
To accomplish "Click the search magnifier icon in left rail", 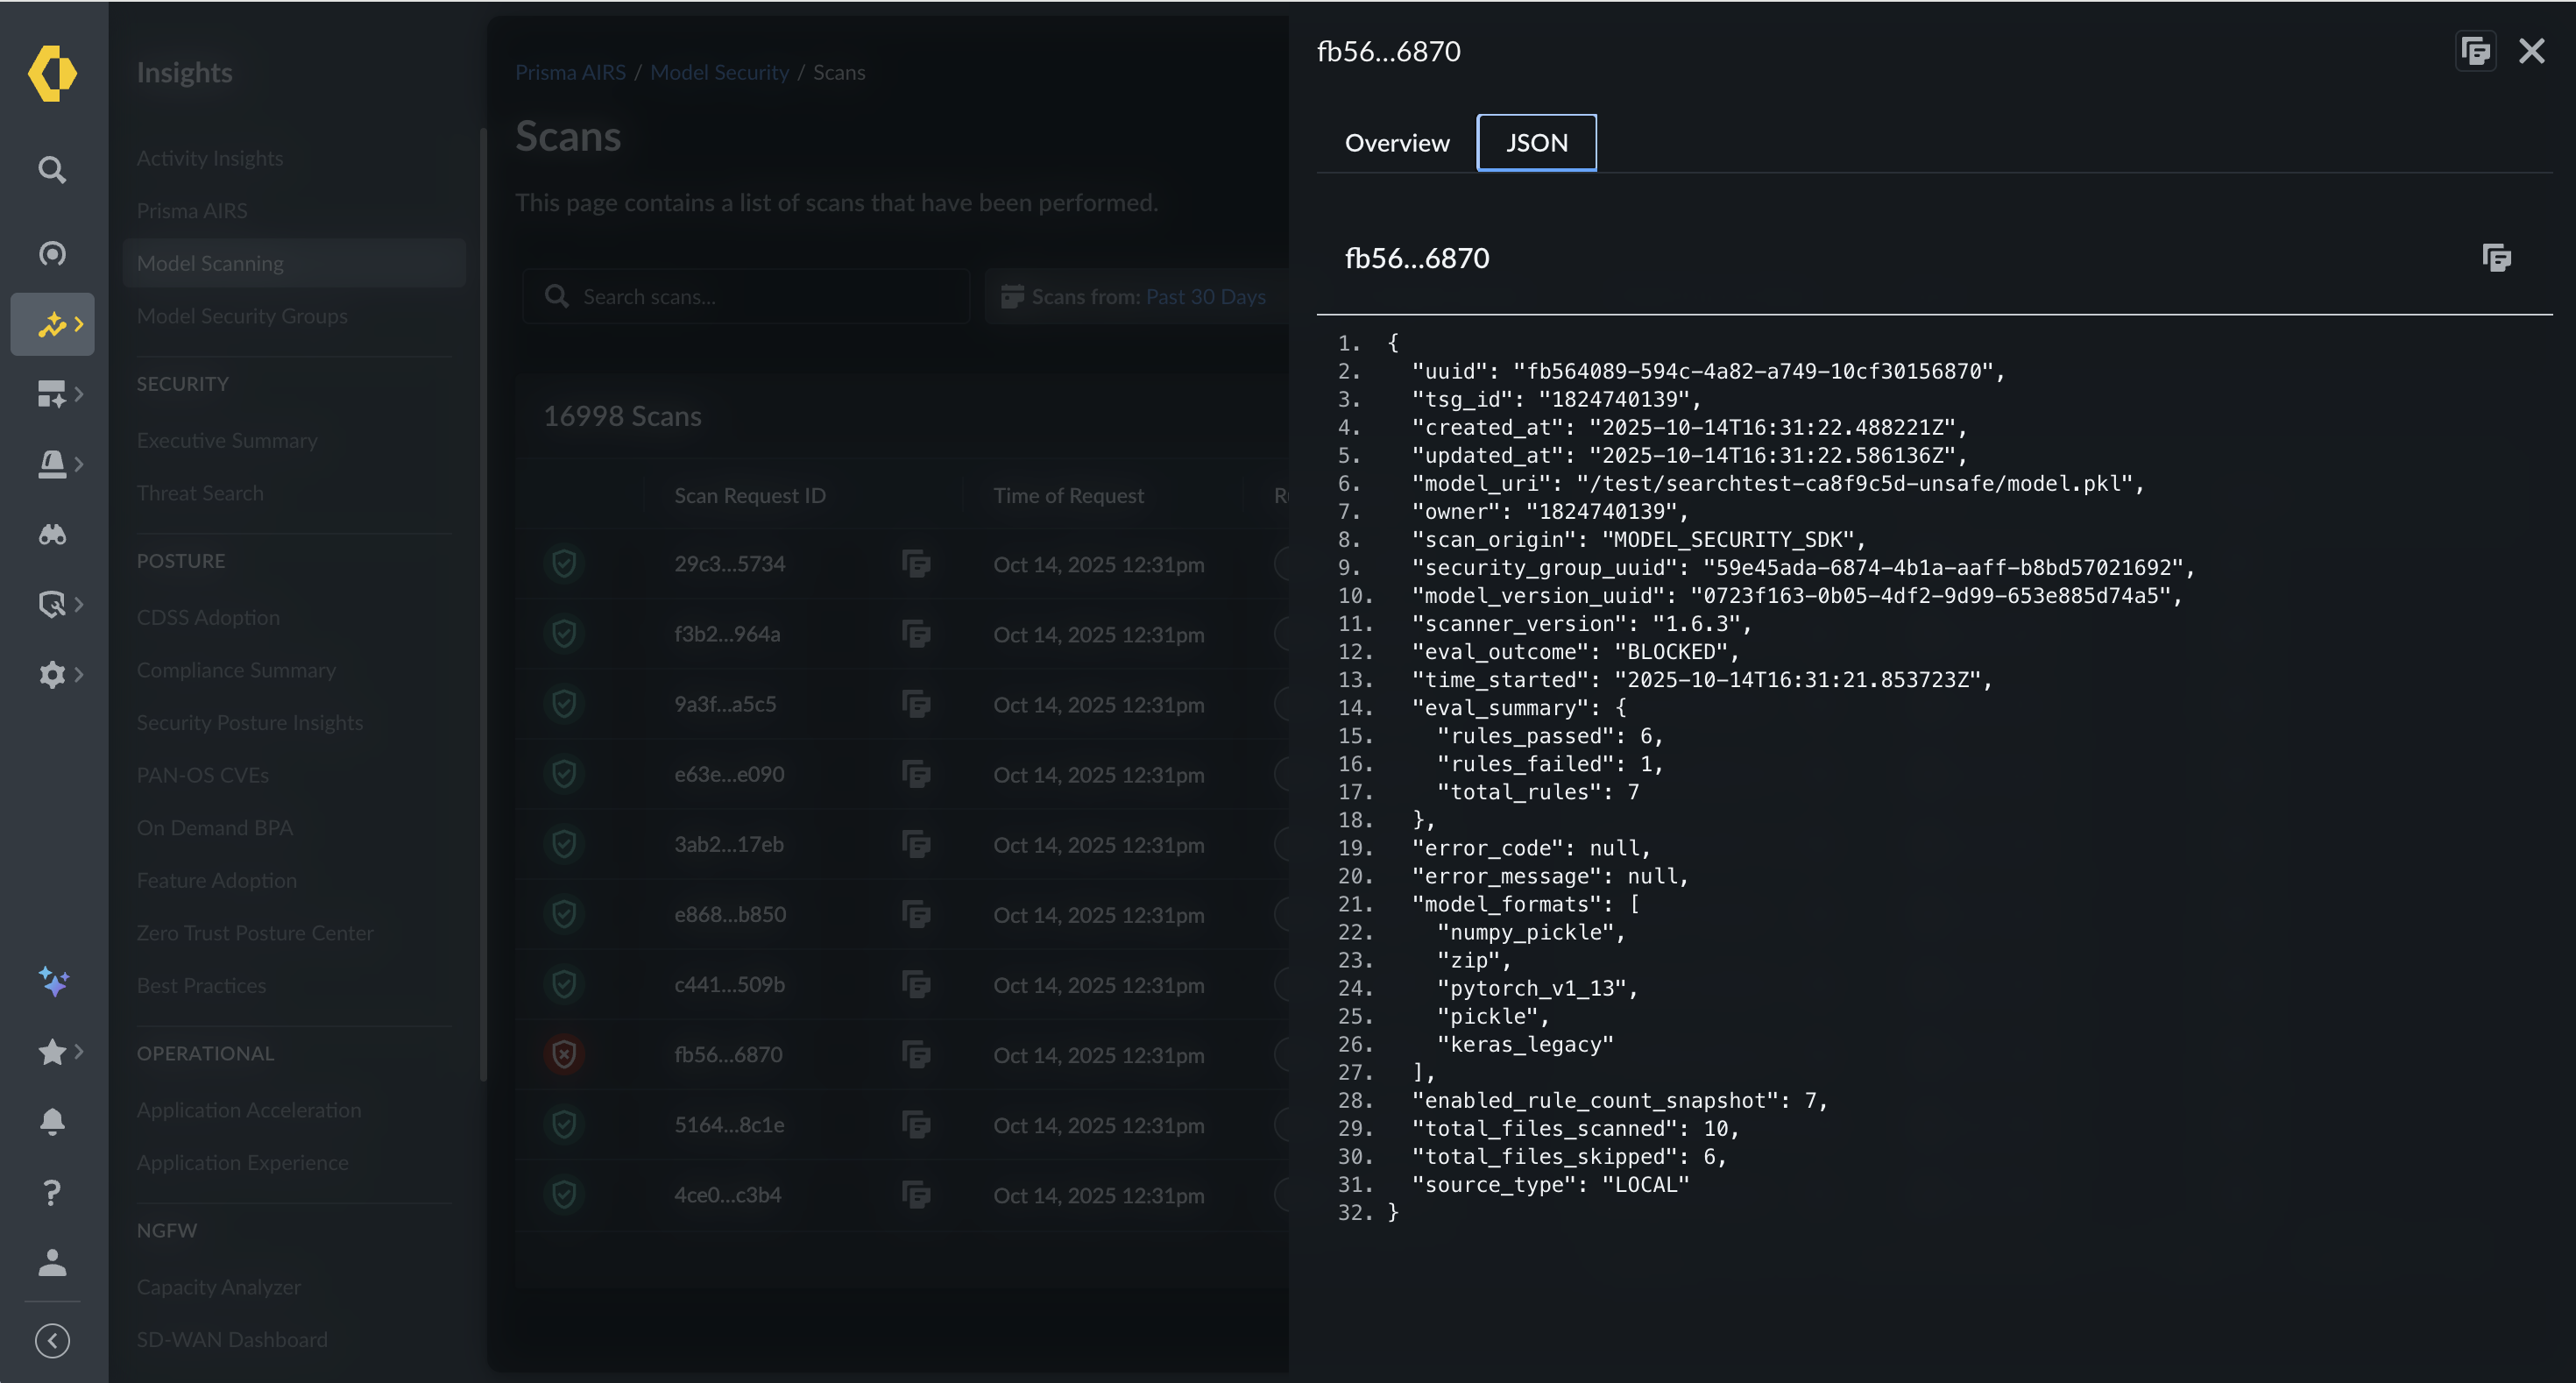I will tap(52, 170).
